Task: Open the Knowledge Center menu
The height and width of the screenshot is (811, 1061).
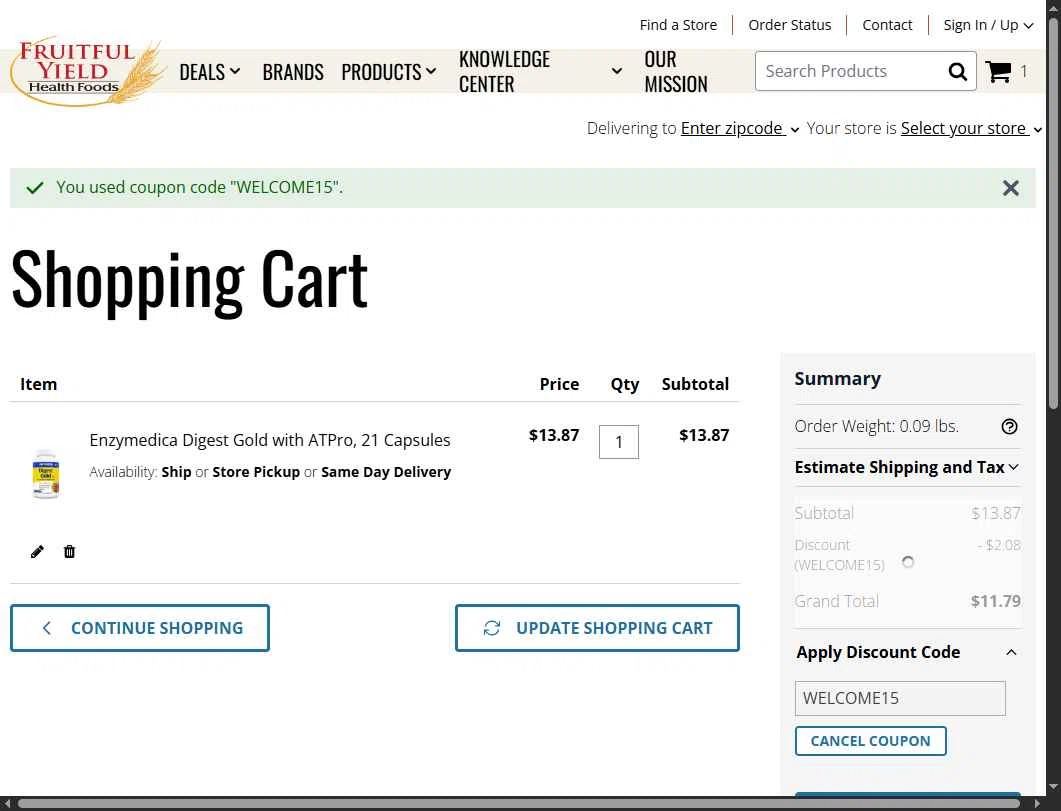Action: click(540, 72)
